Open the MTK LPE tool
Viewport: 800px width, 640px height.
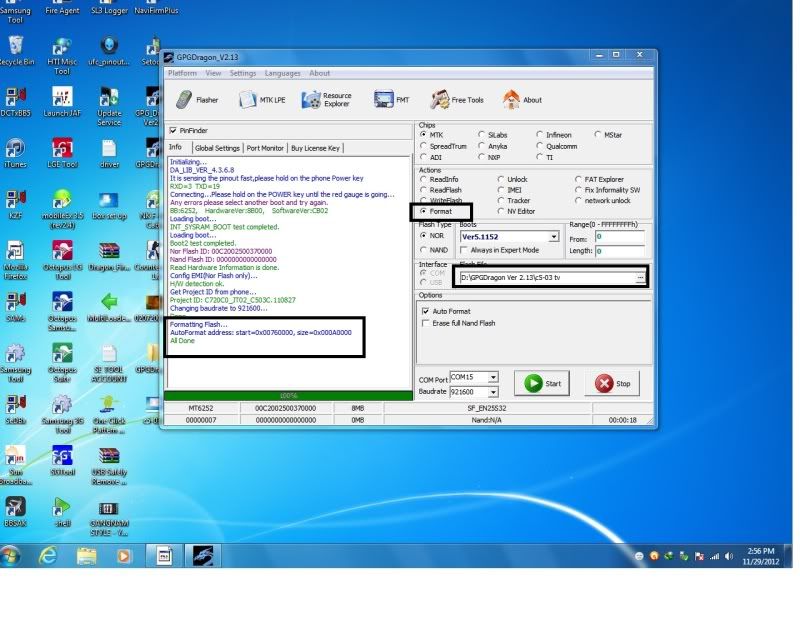click(x=262, y=100)
